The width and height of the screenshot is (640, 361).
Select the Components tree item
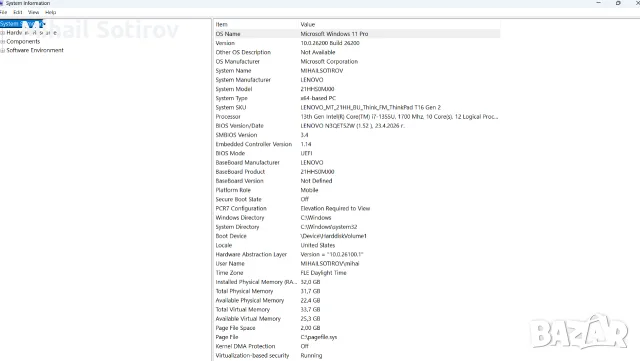(x=23, y=42)
